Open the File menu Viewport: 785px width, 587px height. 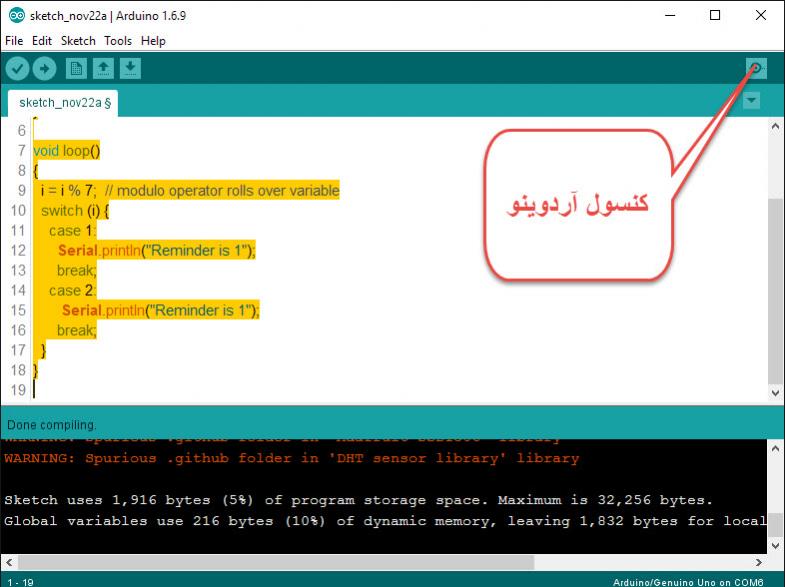(14, 41)
